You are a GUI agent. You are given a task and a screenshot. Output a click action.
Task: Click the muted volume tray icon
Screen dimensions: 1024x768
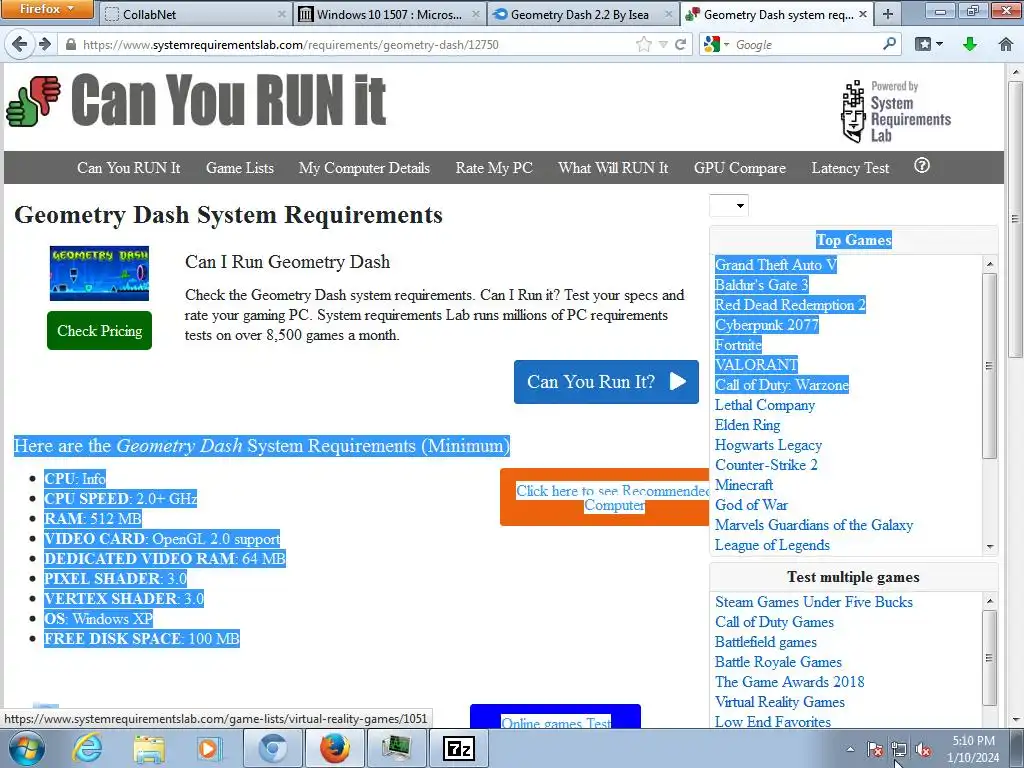[923, 750]
